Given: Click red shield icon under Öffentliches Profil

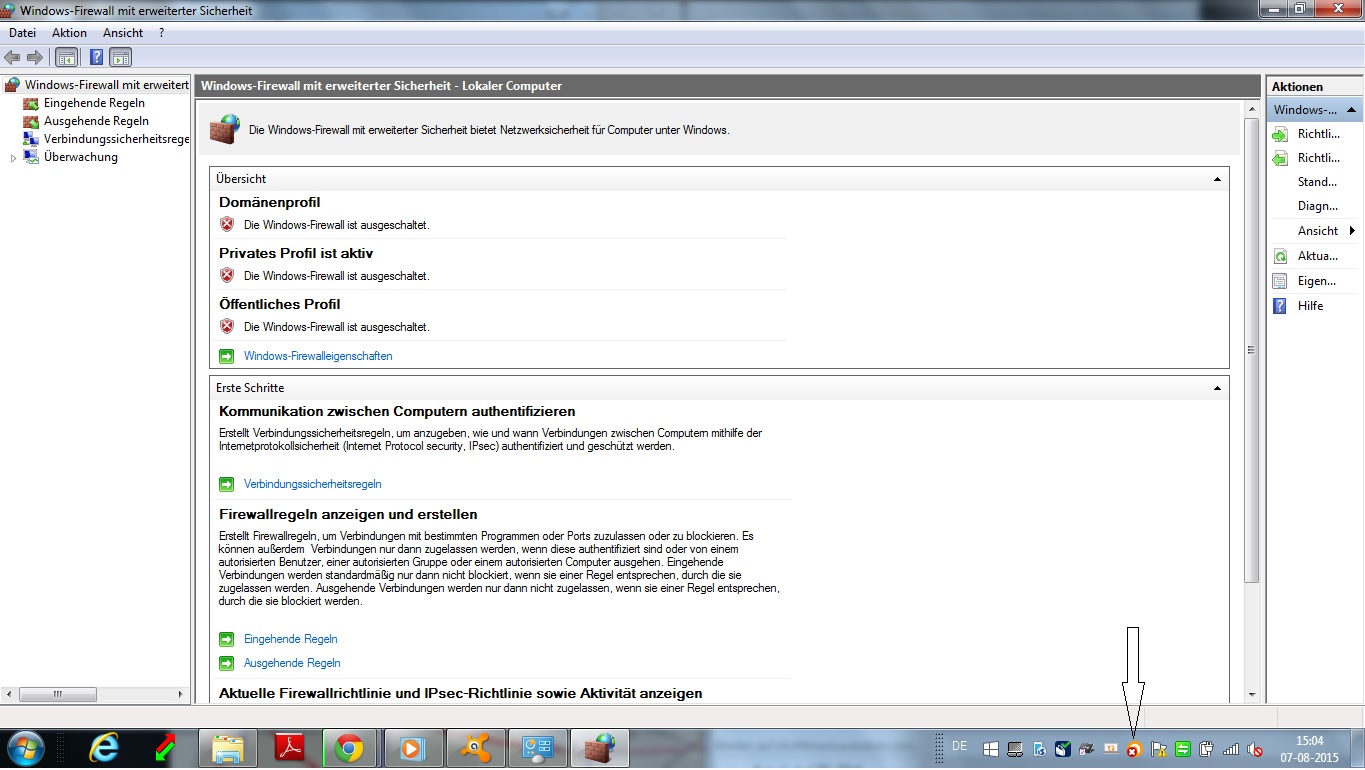Looking at the screenshot, I should tap(227, 326).
